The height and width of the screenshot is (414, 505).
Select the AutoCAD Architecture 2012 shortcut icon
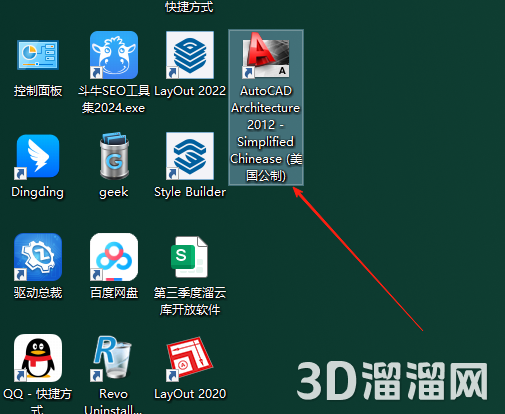(x=266, y=55)
